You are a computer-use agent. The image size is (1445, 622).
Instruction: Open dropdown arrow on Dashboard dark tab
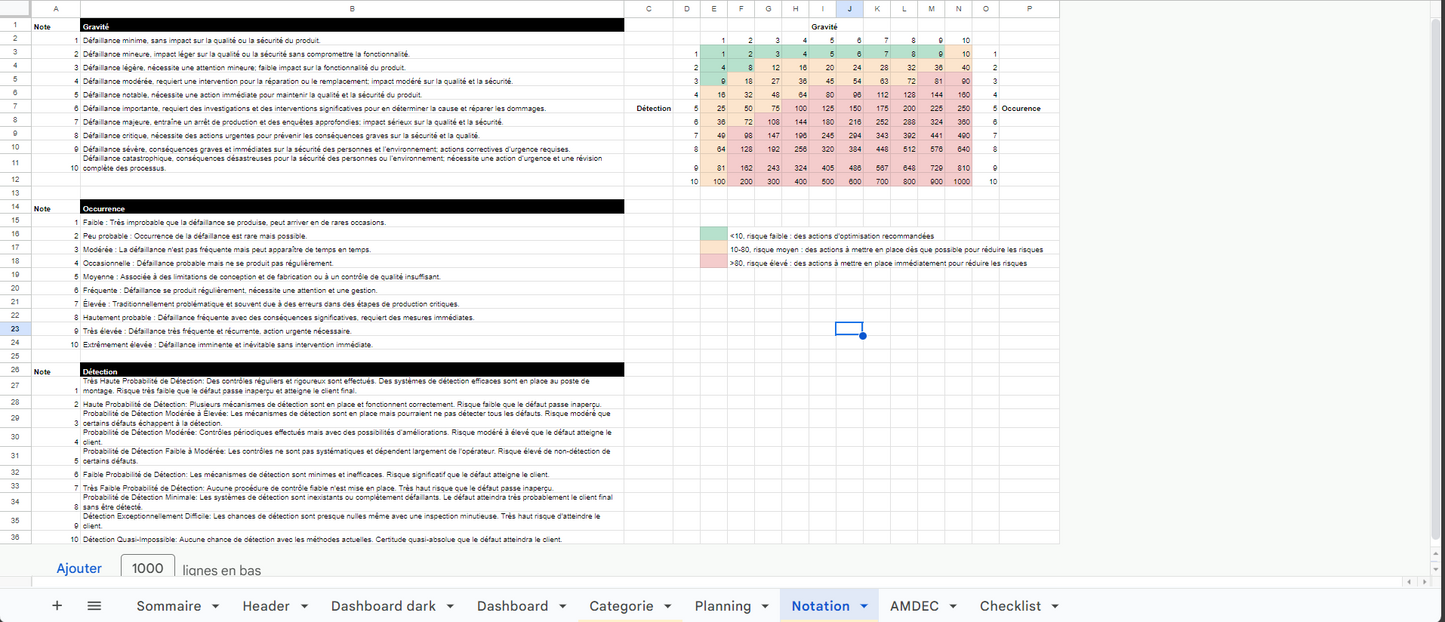[450, 606]
